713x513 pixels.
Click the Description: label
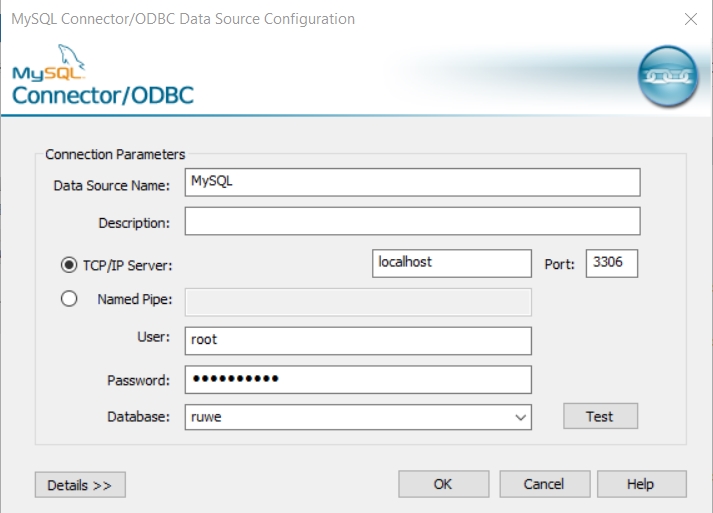134,223
